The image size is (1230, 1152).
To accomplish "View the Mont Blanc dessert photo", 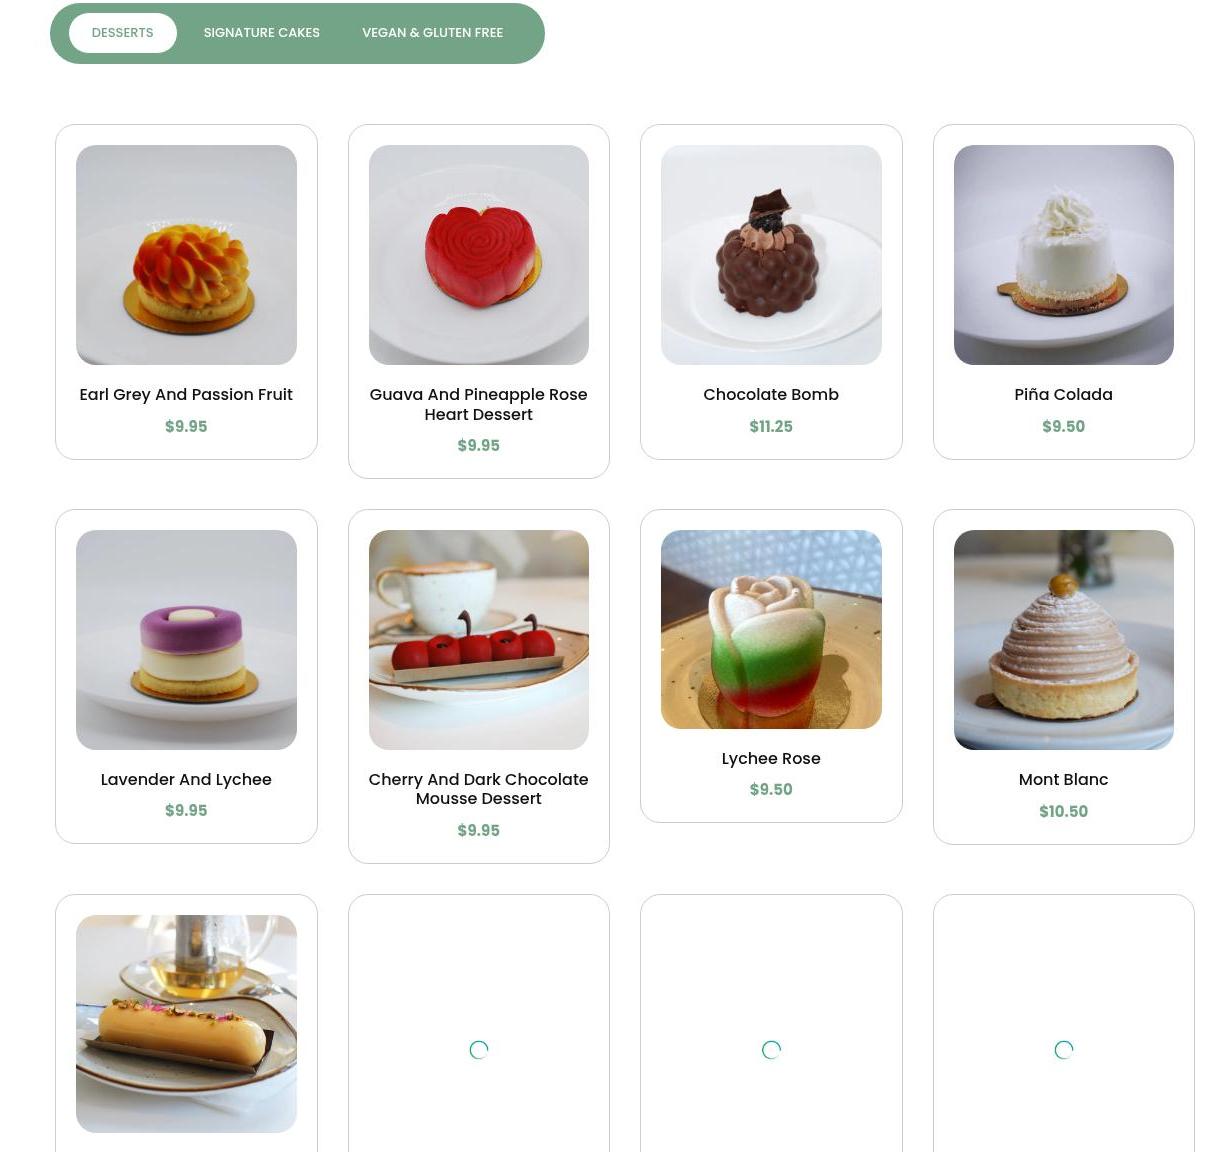I will [x=1063, y=640].
